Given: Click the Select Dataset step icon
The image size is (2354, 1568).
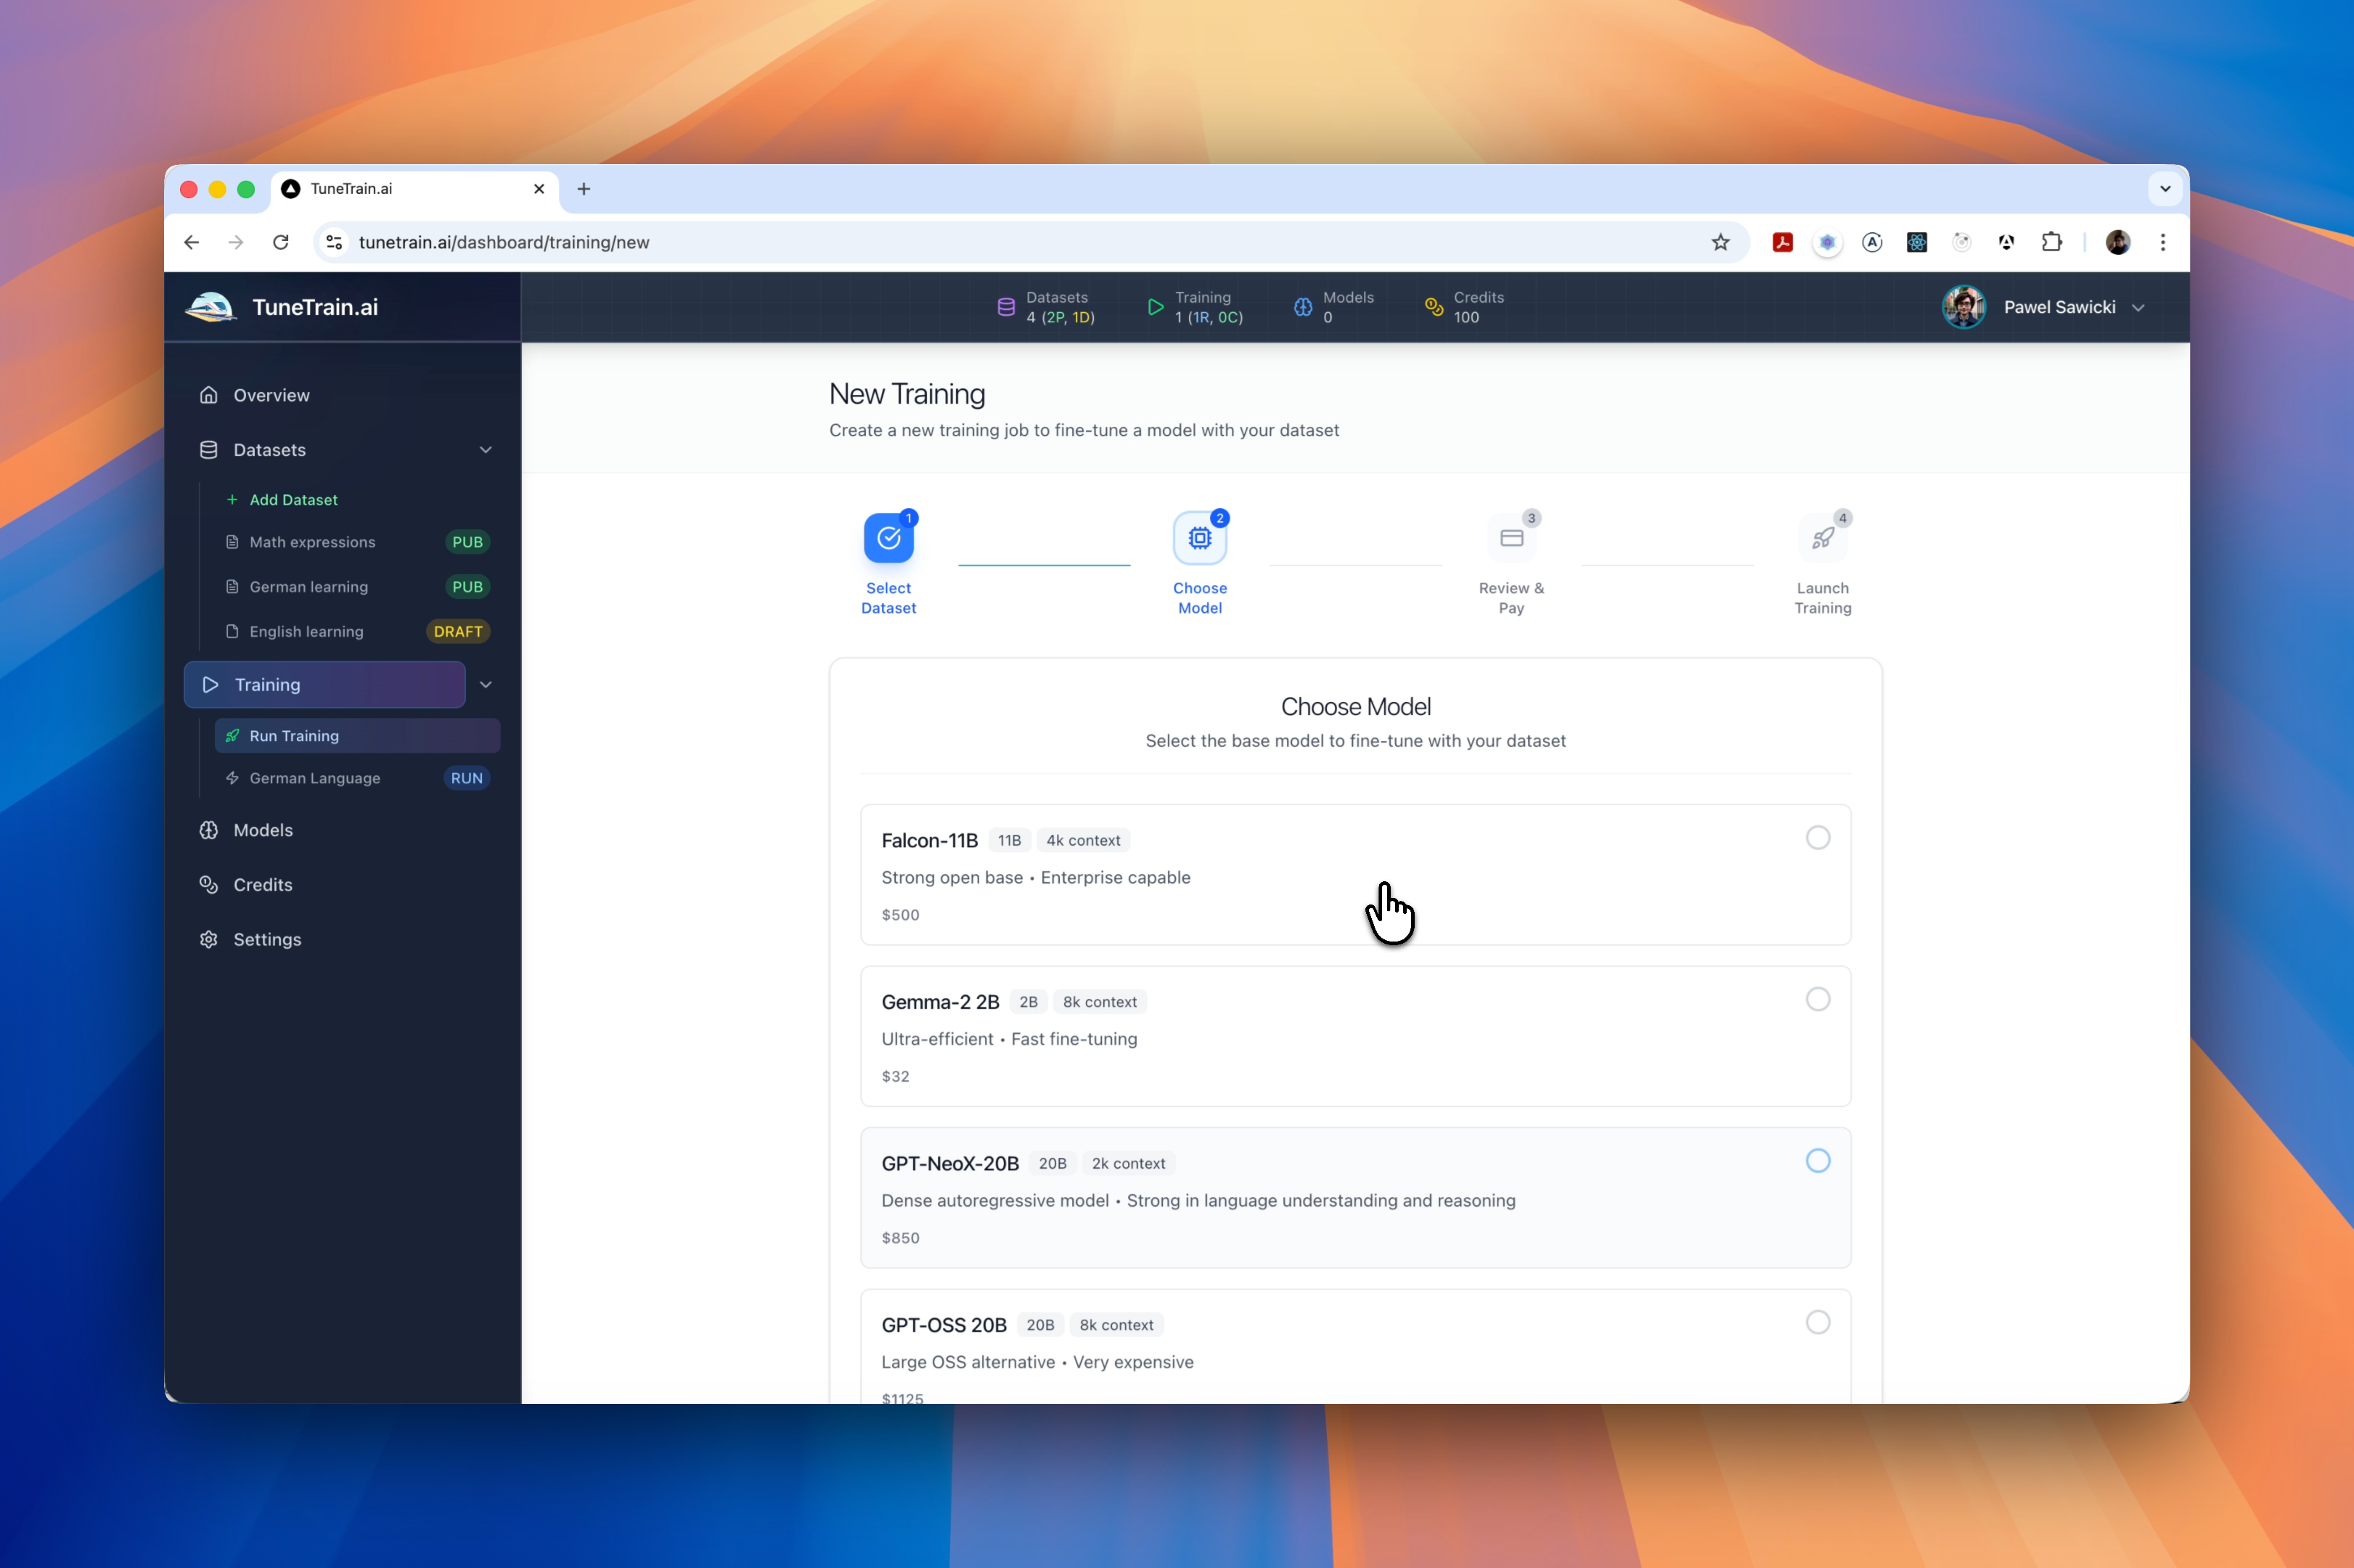Looking at the screenshot, I should (889, 537).
